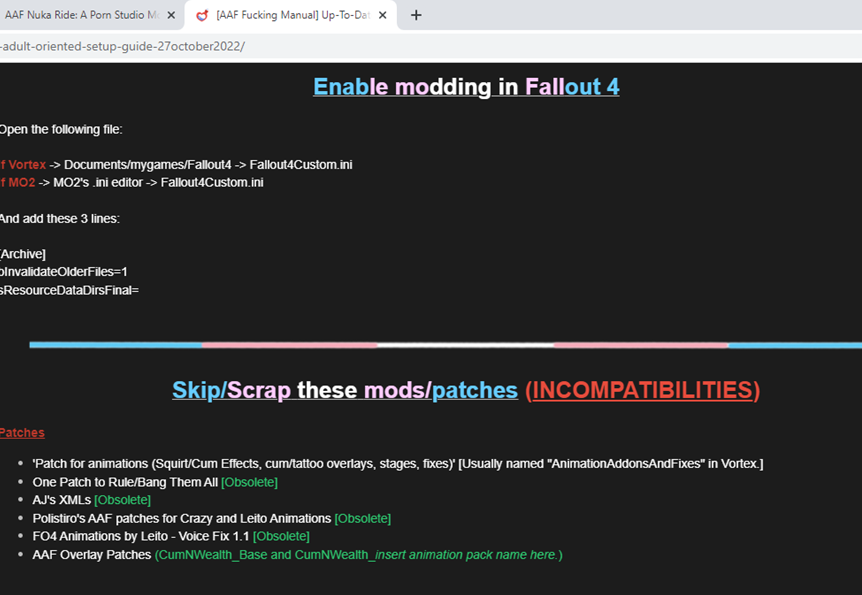This screenshot has height=595, width=862.
Task: Click '[Obsolete]' next to One Patch to Rule/Bang Them All
Action: 249,481
